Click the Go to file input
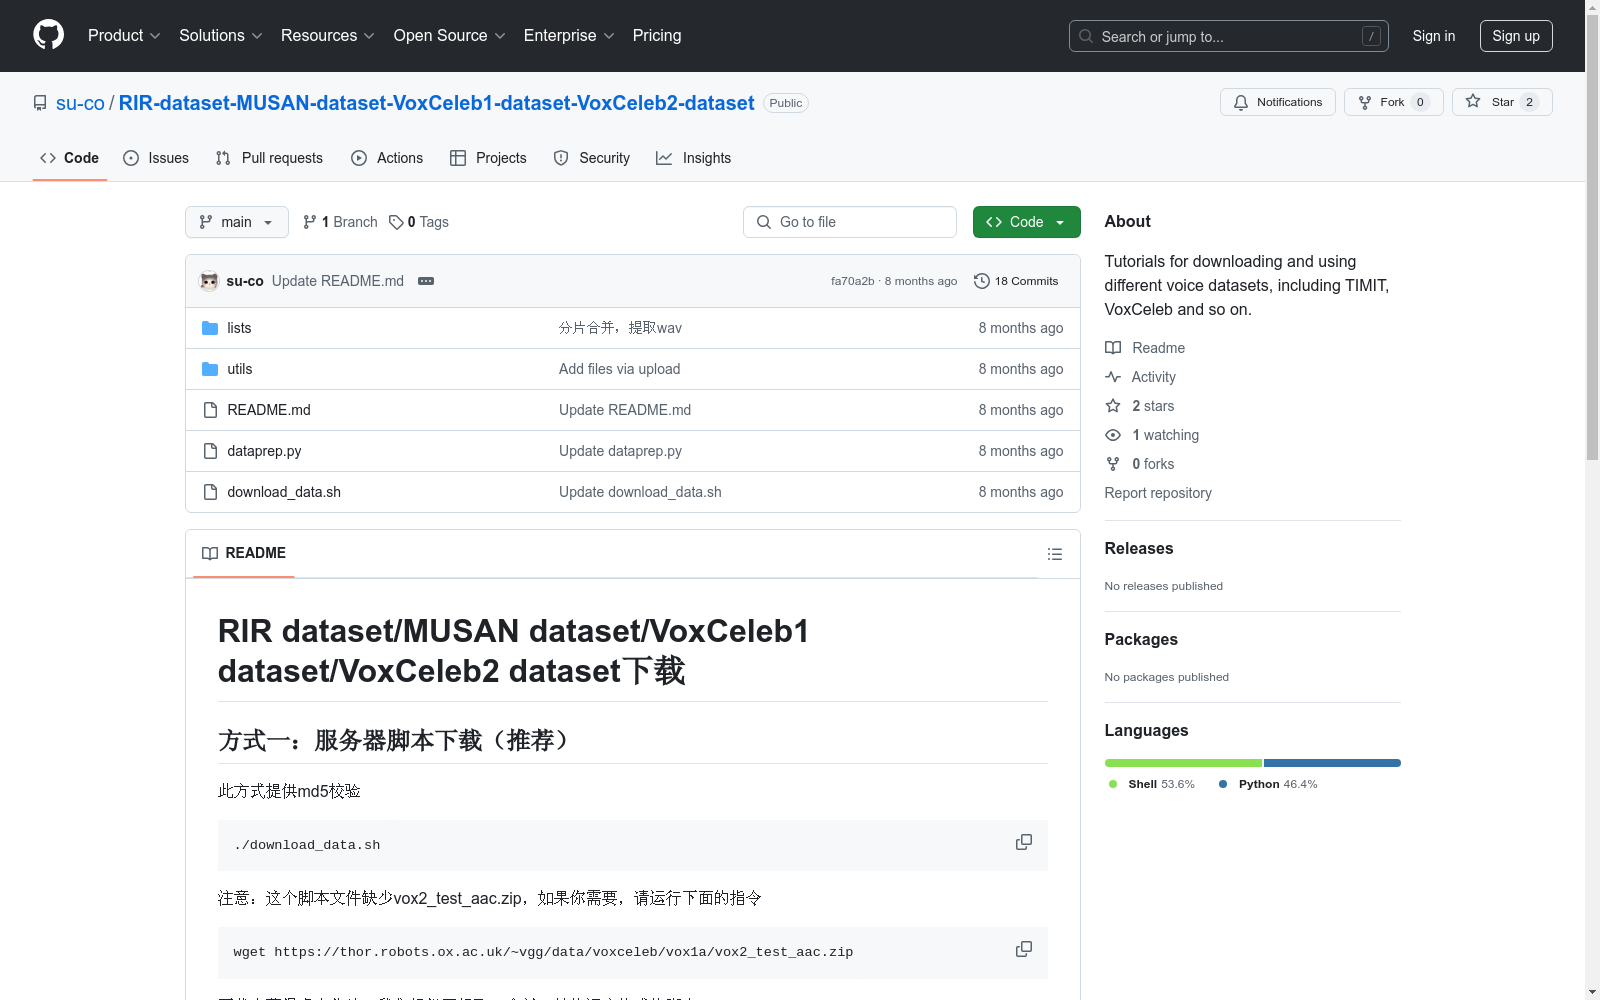The image size is (1600, 1000). (x=850, y=222)
